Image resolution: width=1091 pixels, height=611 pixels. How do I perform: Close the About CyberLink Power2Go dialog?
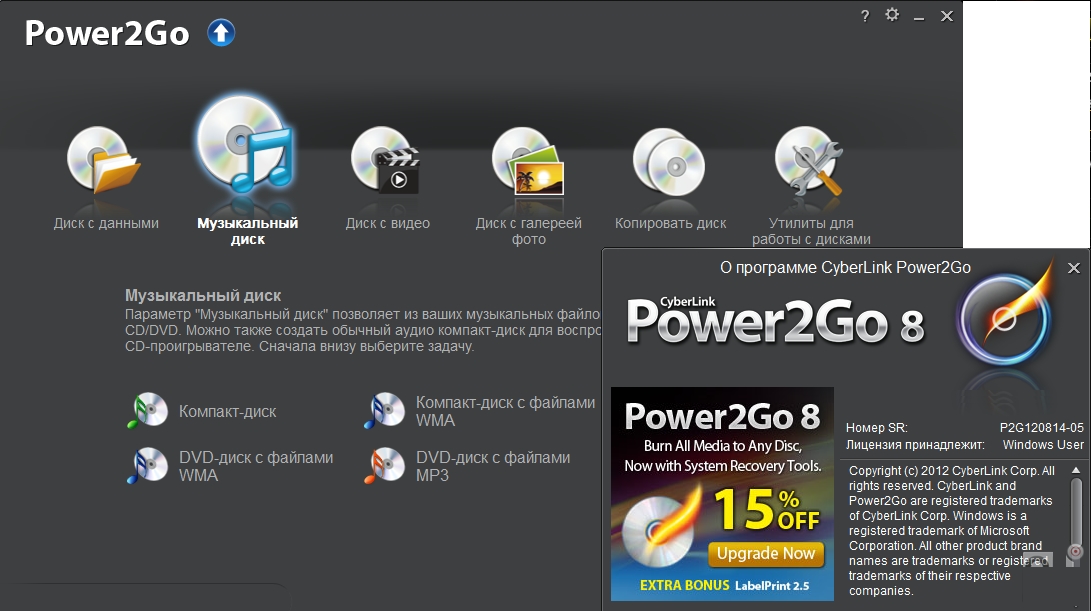click(1074, 268)
